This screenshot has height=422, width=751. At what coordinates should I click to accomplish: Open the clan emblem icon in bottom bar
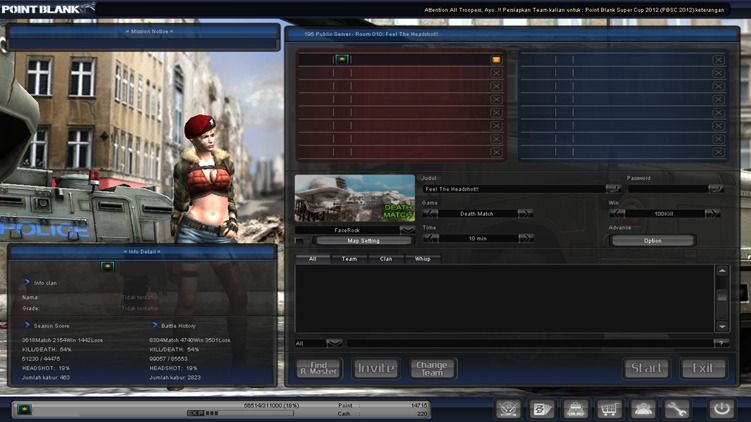click(508, 409)
